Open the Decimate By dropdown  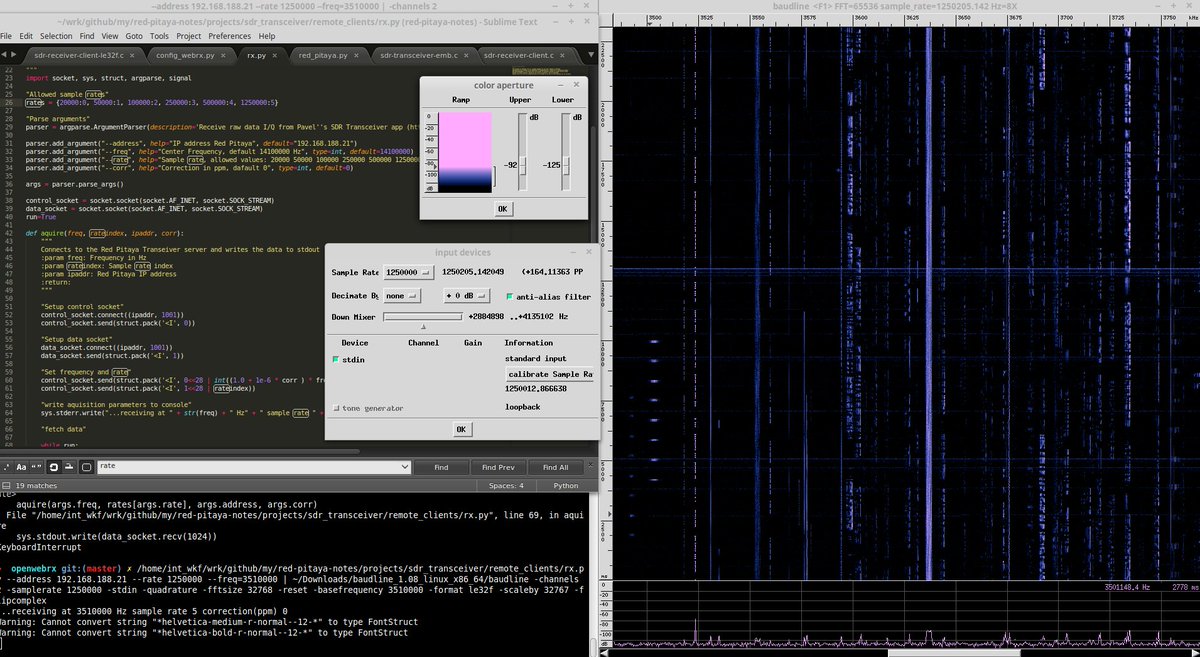pos(403,296)
